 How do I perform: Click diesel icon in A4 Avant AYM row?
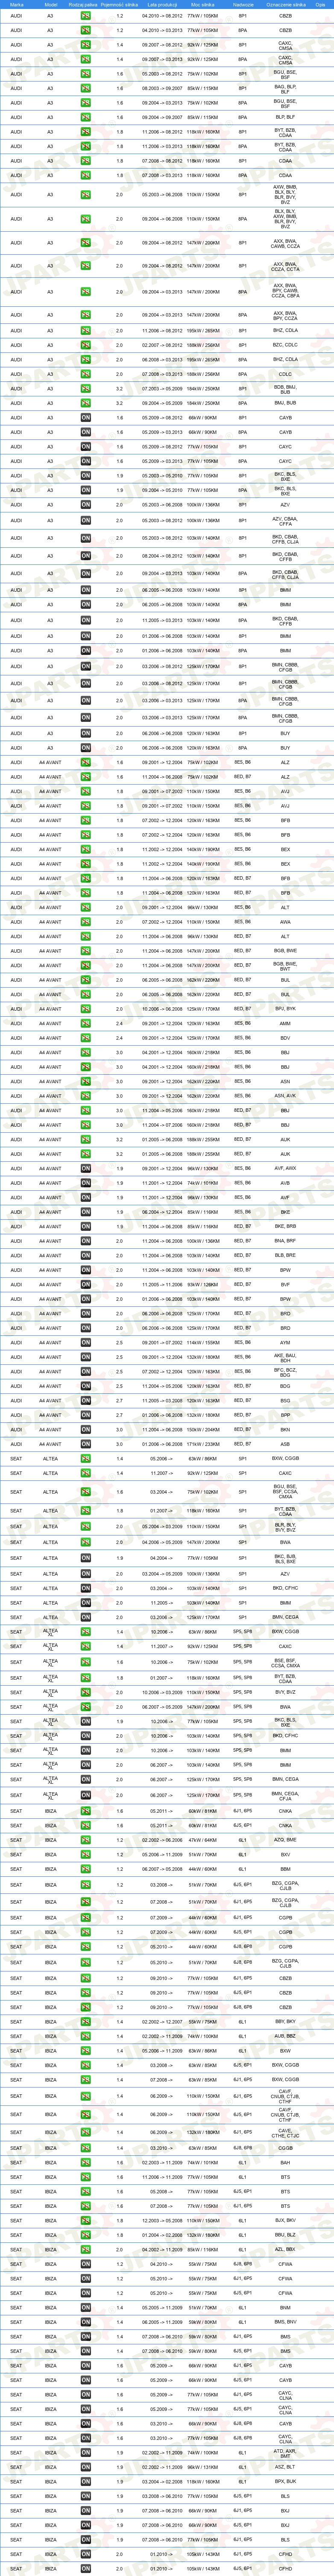85,1343
